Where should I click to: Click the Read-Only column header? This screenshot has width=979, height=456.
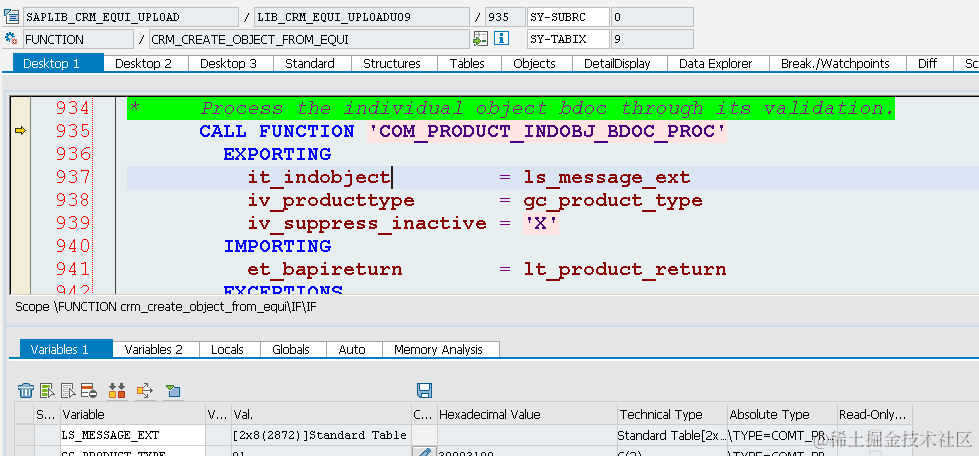[x=875, y=414]
